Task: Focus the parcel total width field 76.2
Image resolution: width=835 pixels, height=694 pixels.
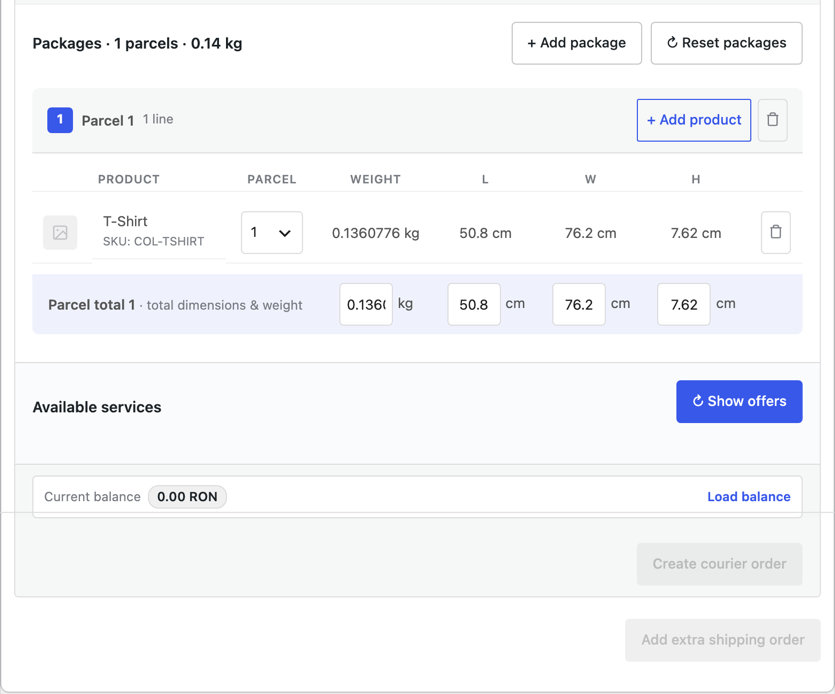Action: point(579,305)
